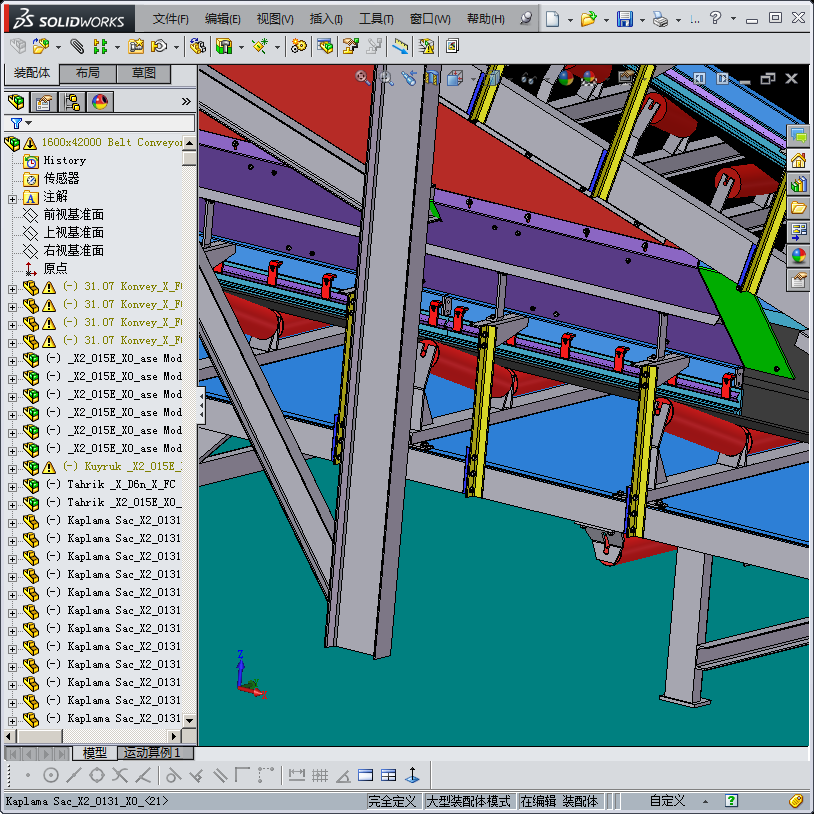Open the filter dropdown in the feature tree
Image resolution: width=814 pixels, height=814 pixels.
[x=21, y=123]
